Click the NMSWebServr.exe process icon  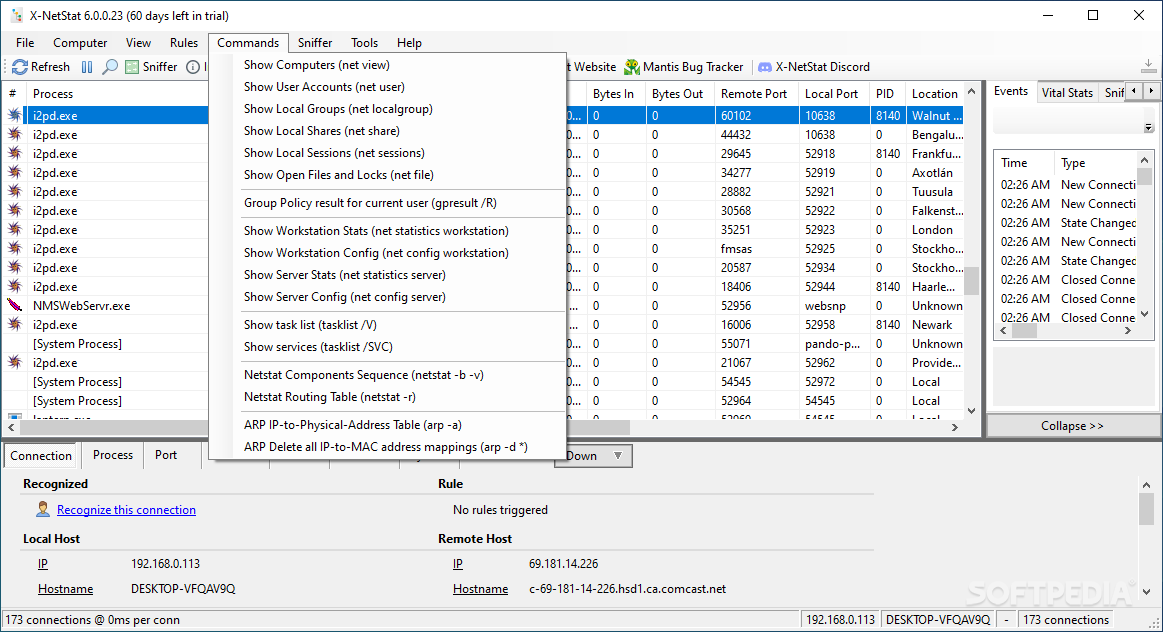[15, 305]
